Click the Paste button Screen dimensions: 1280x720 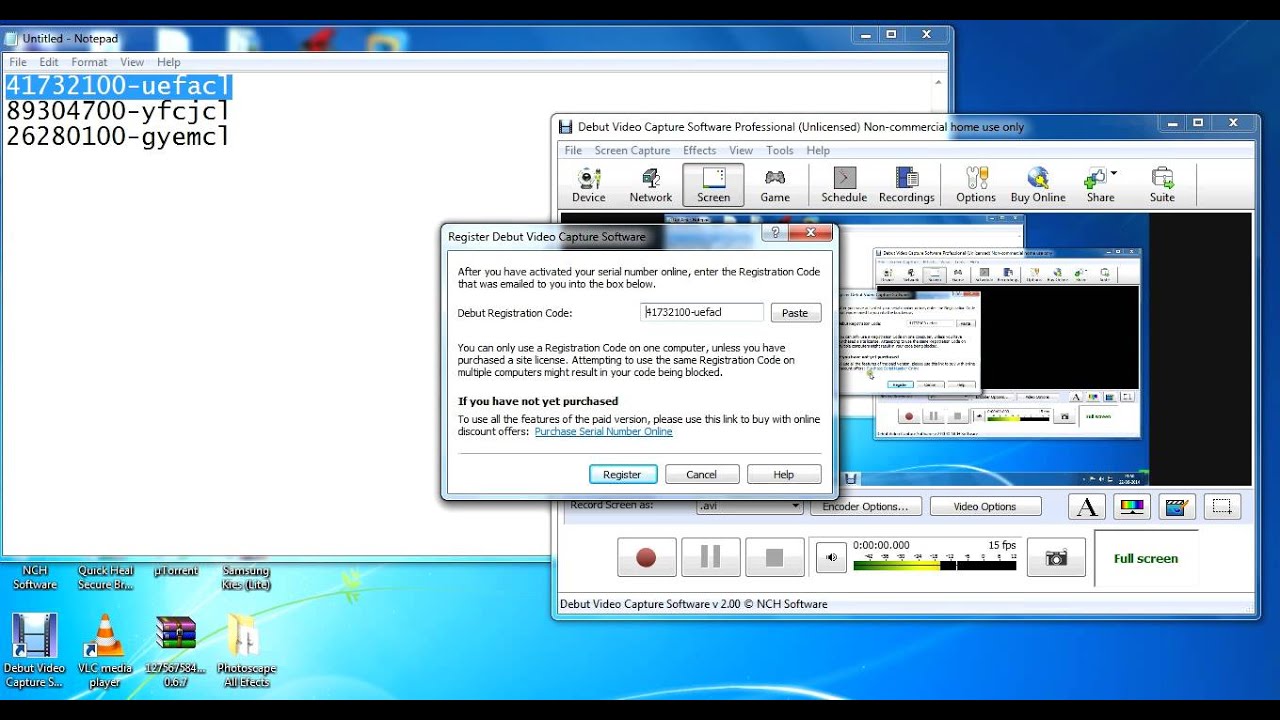[x=795, y=313]
